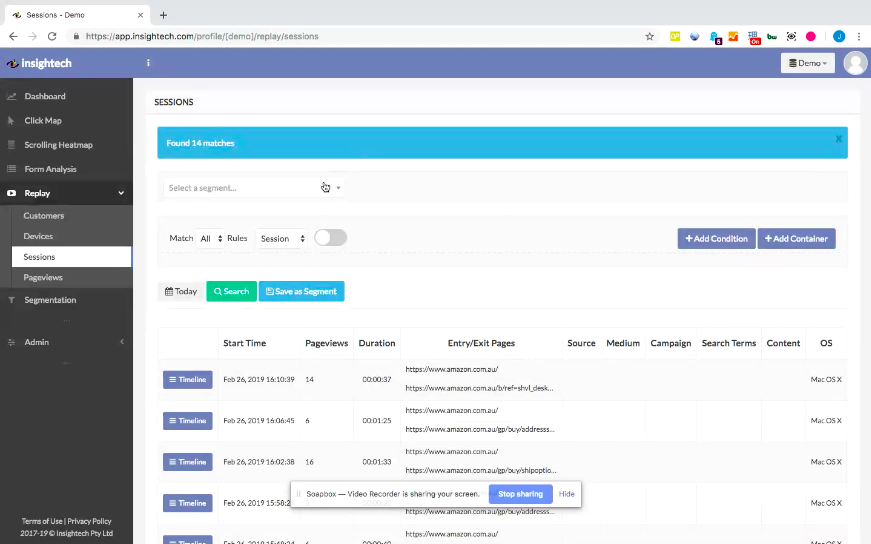Viewport: 871px width, 544px height.
Task: Open Privacy Policy link
Action: (89, 521)
